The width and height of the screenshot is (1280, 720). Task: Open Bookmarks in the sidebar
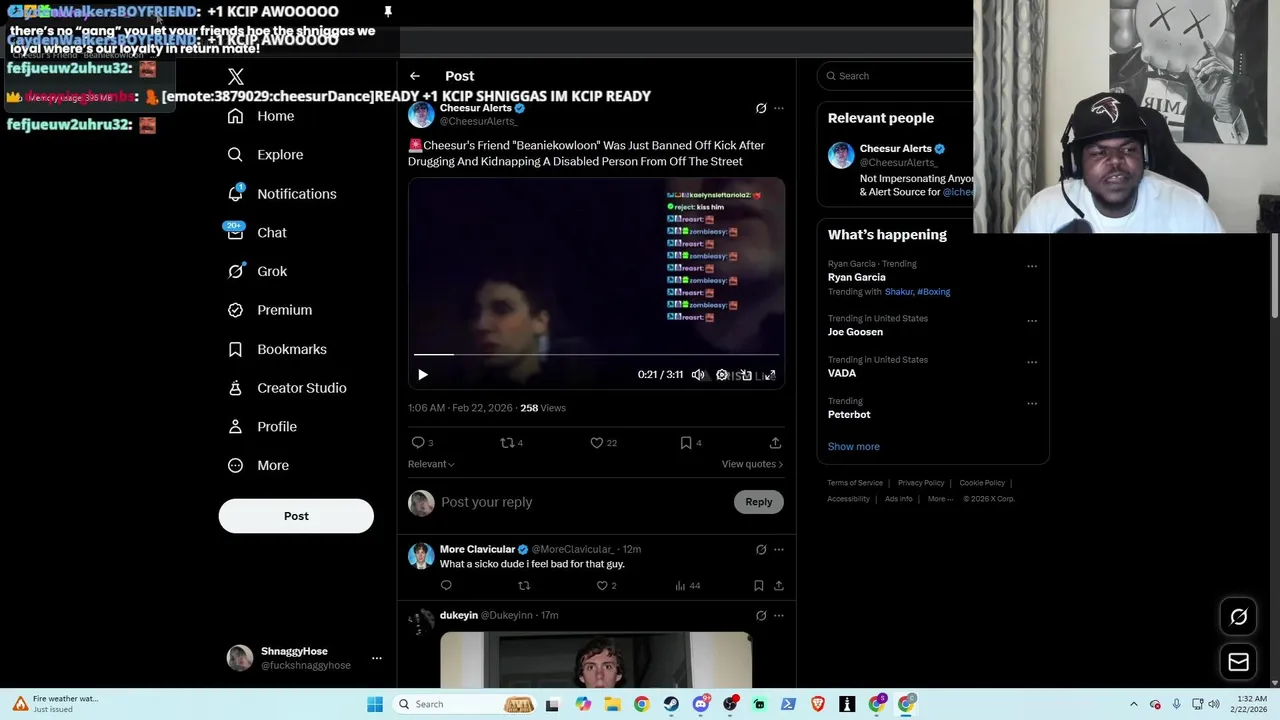[277, 349]
